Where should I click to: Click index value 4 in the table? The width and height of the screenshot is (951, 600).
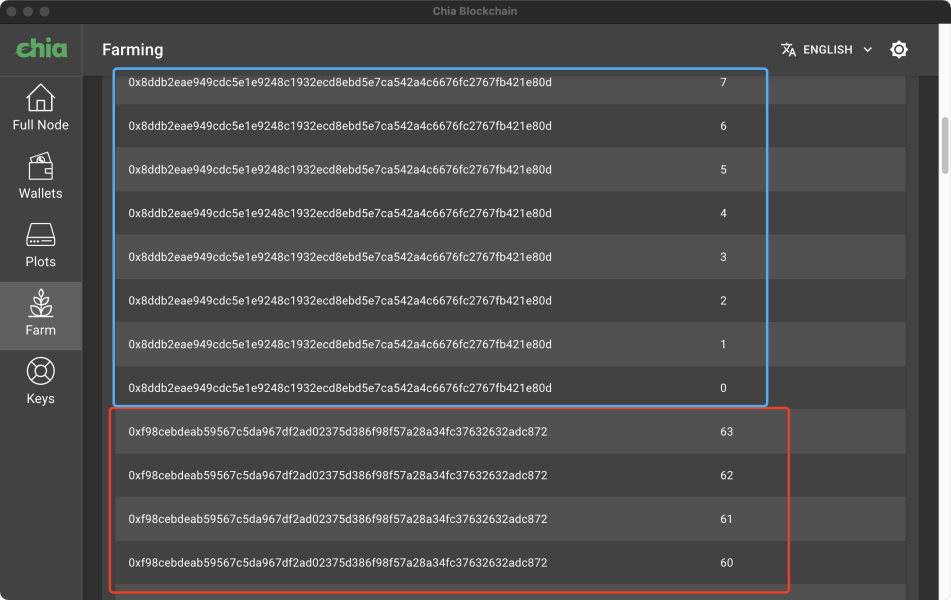point(723,213)
